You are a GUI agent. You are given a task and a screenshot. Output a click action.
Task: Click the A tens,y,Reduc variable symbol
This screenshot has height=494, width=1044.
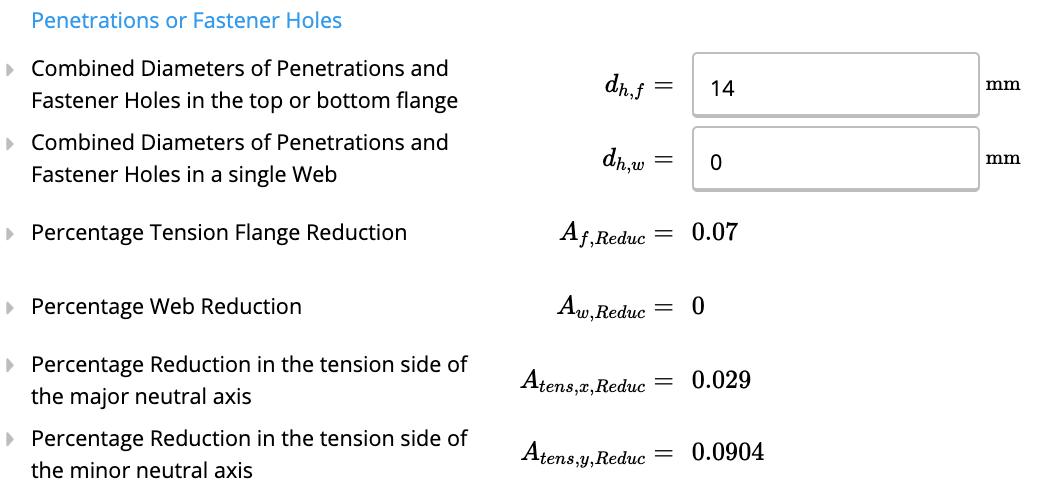583,454
